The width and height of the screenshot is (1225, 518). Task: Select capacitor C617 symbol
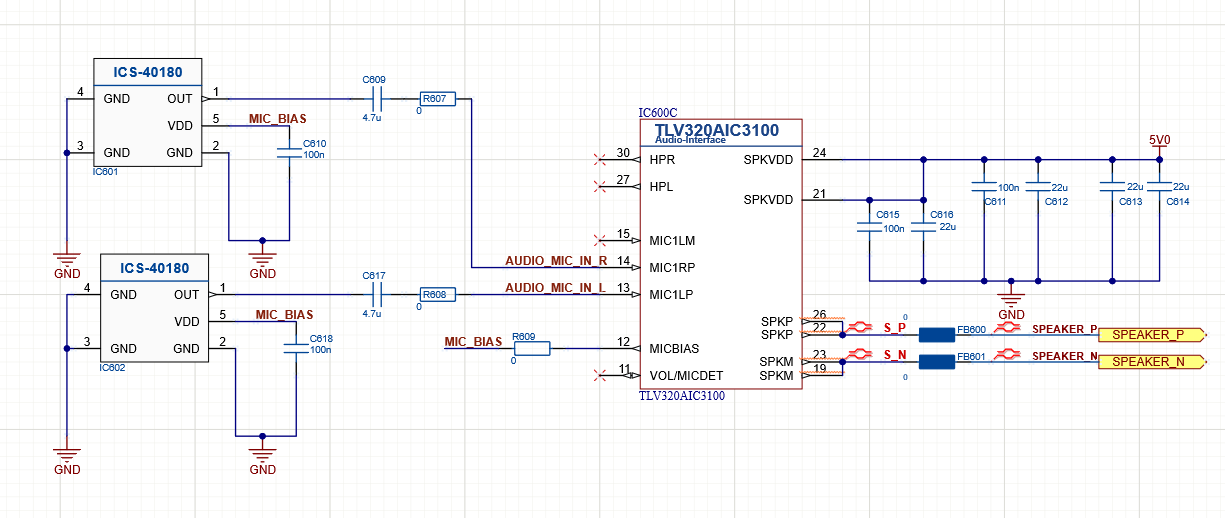tap(376, 294)
